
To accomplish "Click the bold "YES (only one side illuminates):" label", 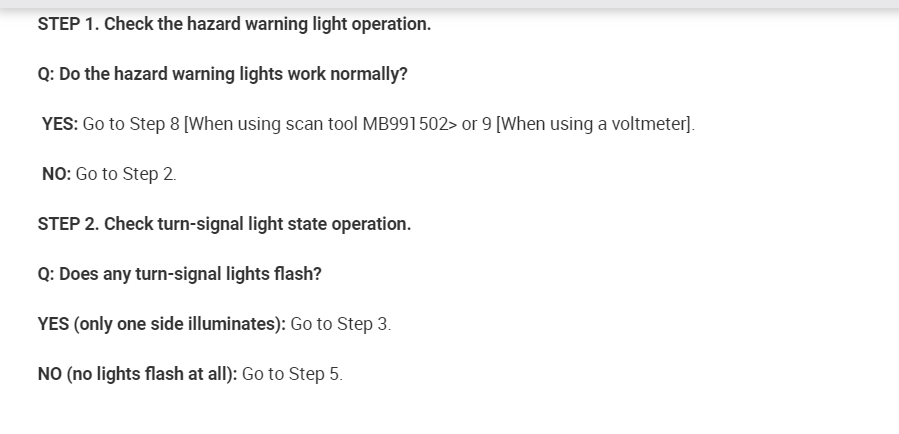I will (161, 324).
